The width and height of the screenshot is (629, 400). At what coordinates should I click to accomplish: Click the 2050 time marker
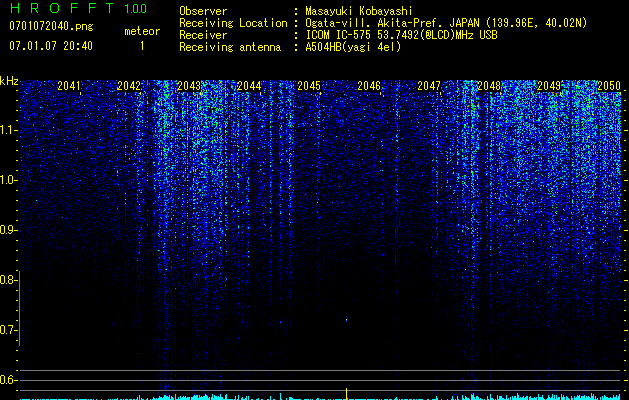(609, 86)
